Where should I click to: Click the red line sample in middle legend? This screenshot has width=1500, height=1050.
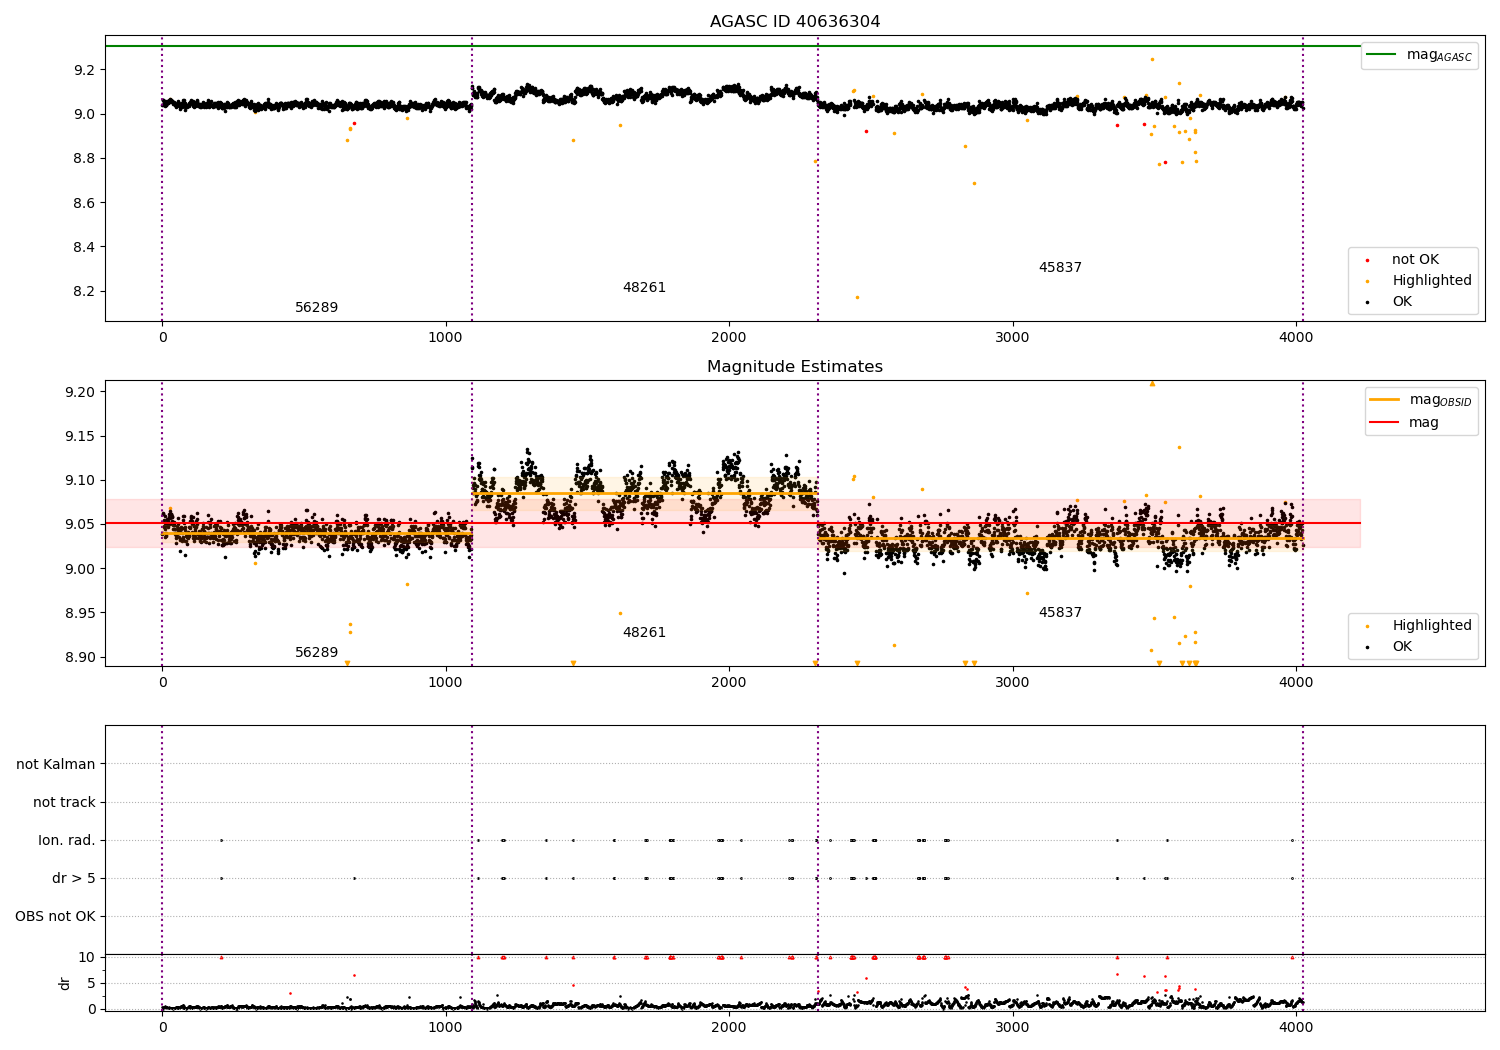pos(1384,423)
